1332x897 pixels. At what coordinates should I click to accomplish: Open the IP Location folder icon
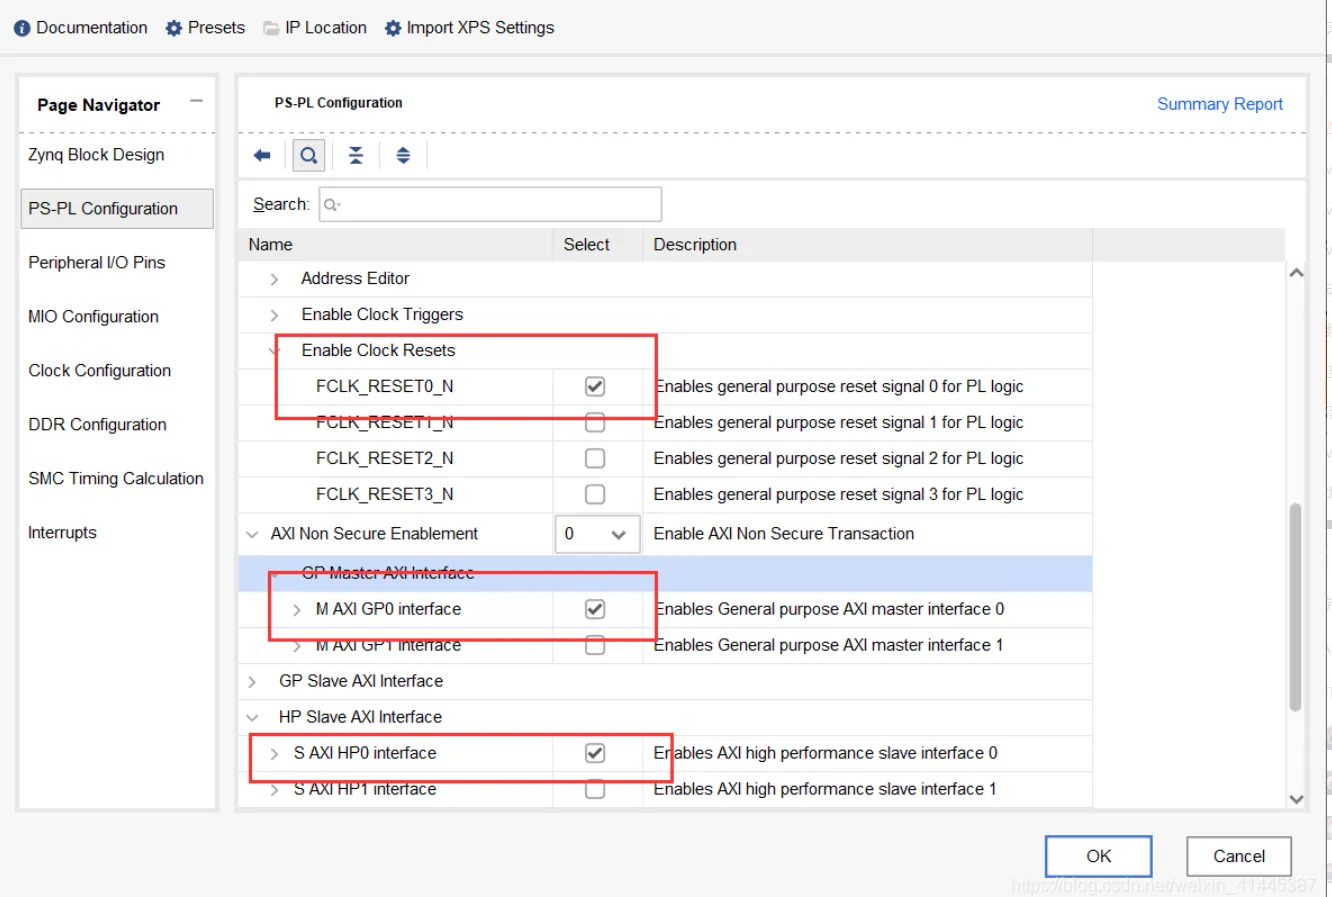(x=271, y=28)
